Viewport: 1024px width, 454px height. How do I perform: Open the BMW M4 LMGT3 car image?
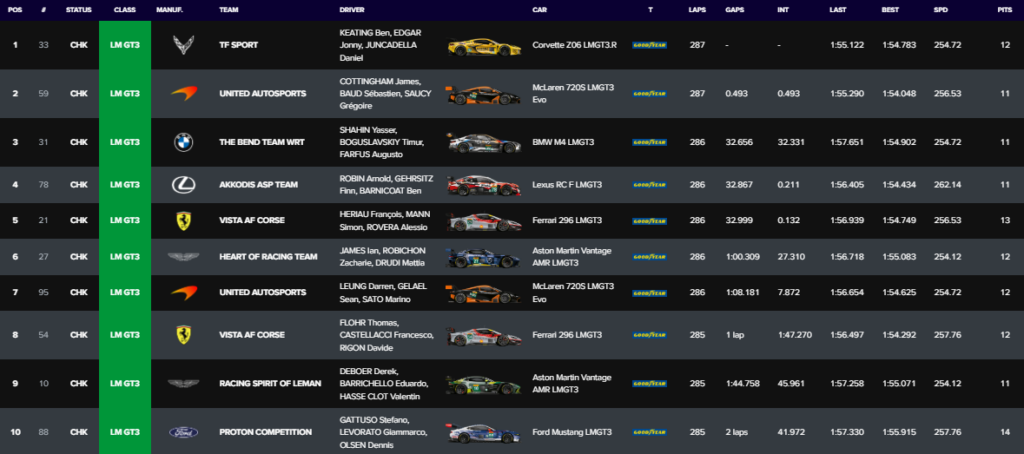click(x=483, y=142)
